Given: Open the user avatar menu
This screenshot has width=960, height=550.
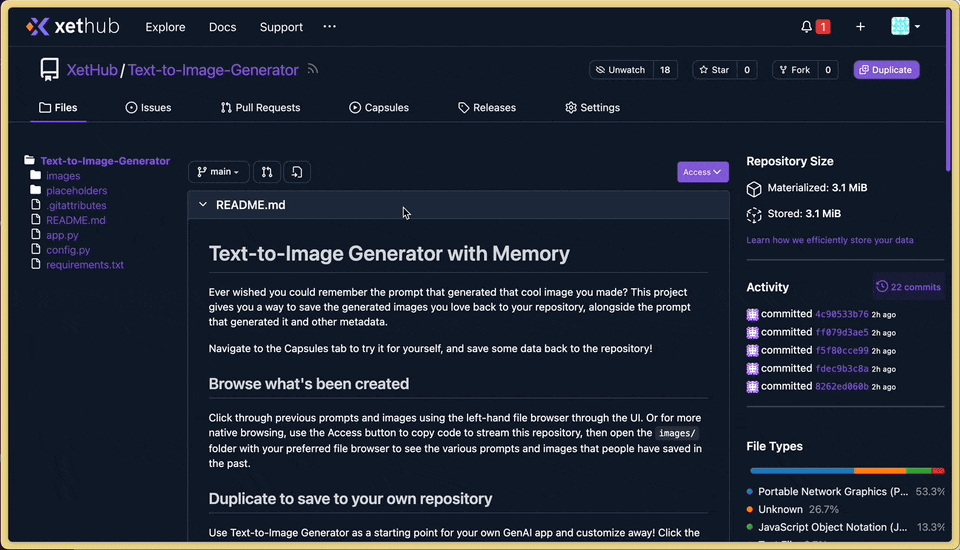Looking at the screenshot, I should click(905, 26).
